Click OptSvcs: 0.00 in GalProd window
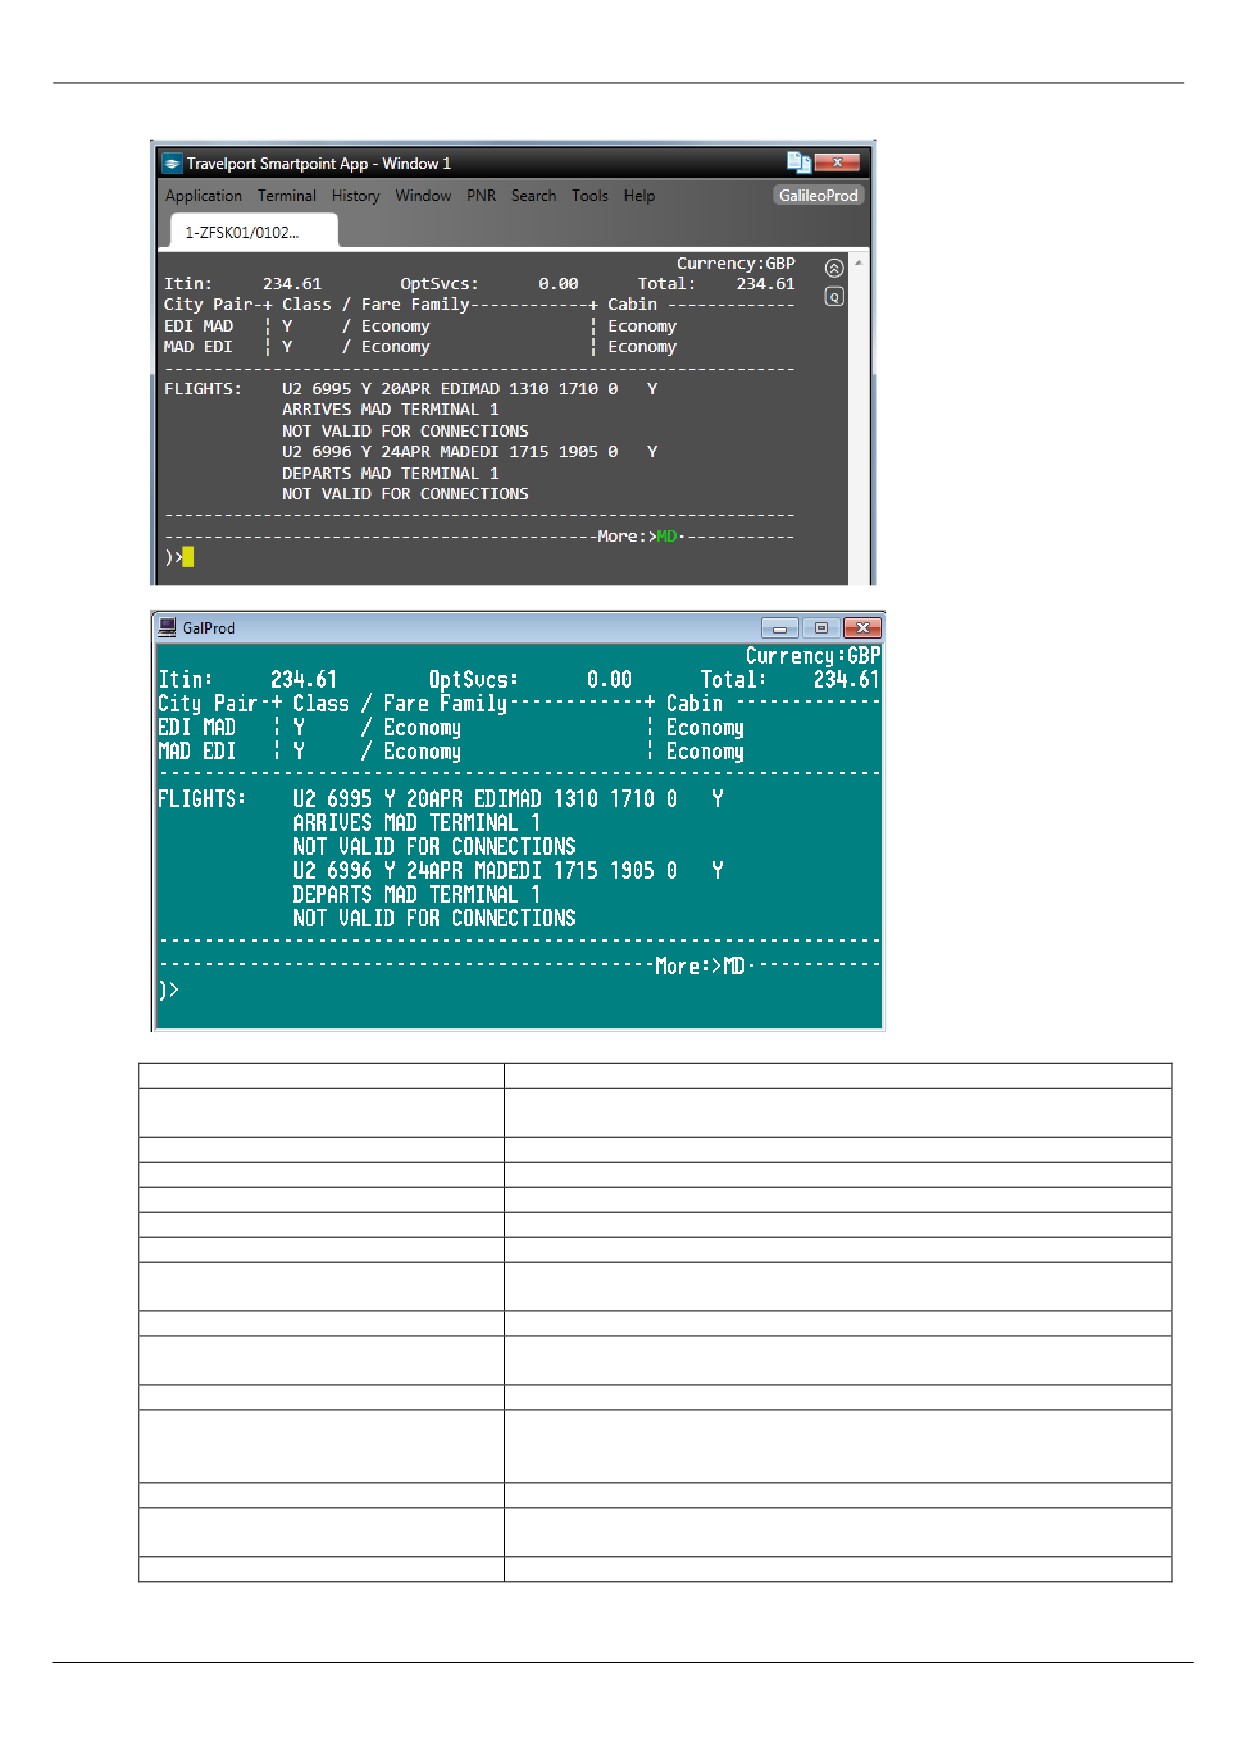 (530, 680)
